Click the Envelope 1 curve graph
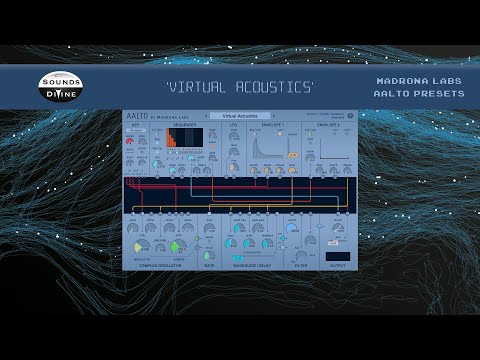 coord(267,147)
